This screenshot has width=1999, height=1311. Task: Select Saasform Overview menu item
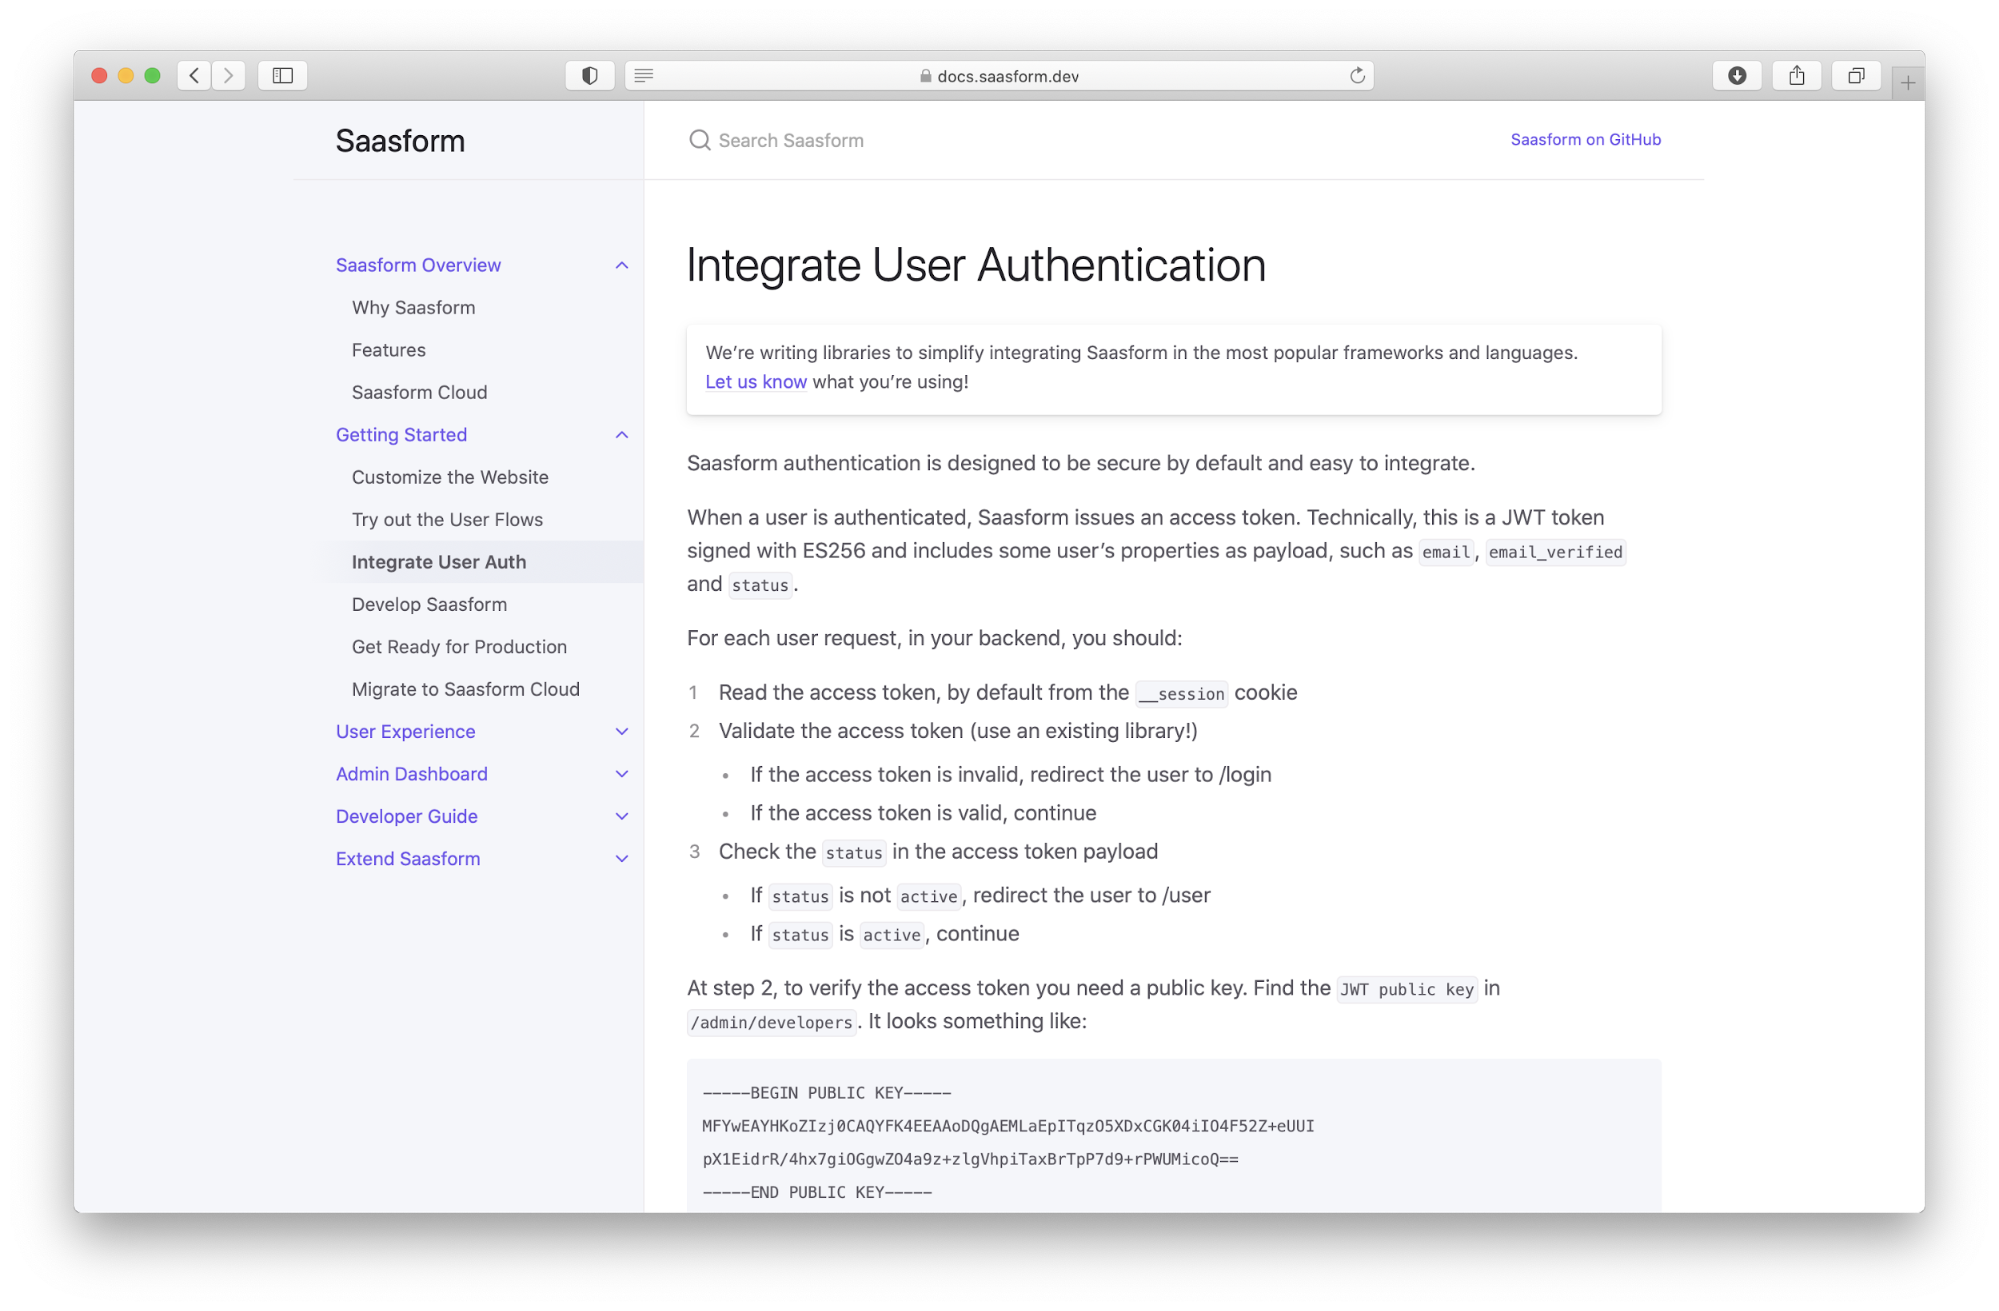click(x=417, y=265)
